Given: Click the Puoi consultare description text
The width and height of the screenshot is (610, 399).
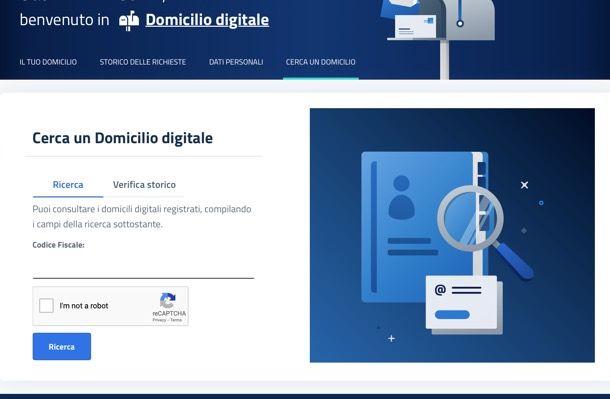Looking at the screenshot, I should (x=142, y=217).
